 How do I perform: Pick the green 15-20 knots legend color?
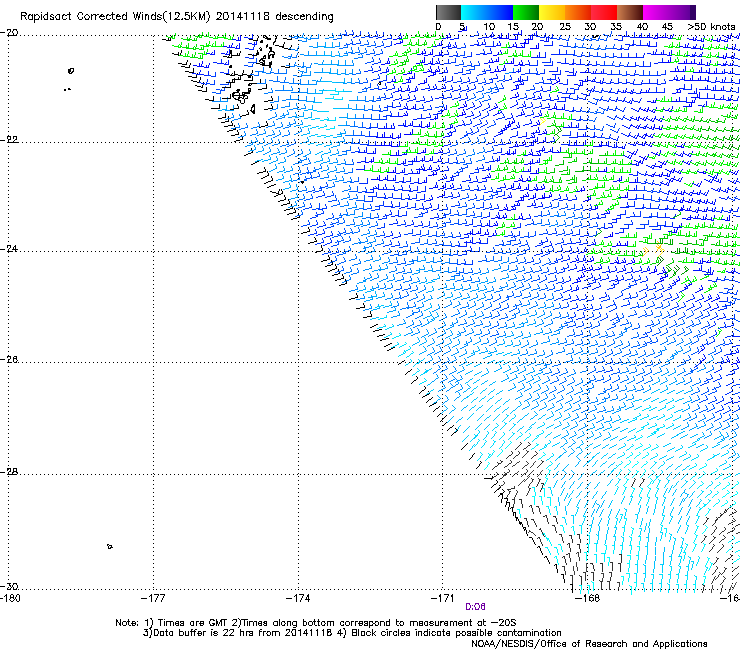526,12
